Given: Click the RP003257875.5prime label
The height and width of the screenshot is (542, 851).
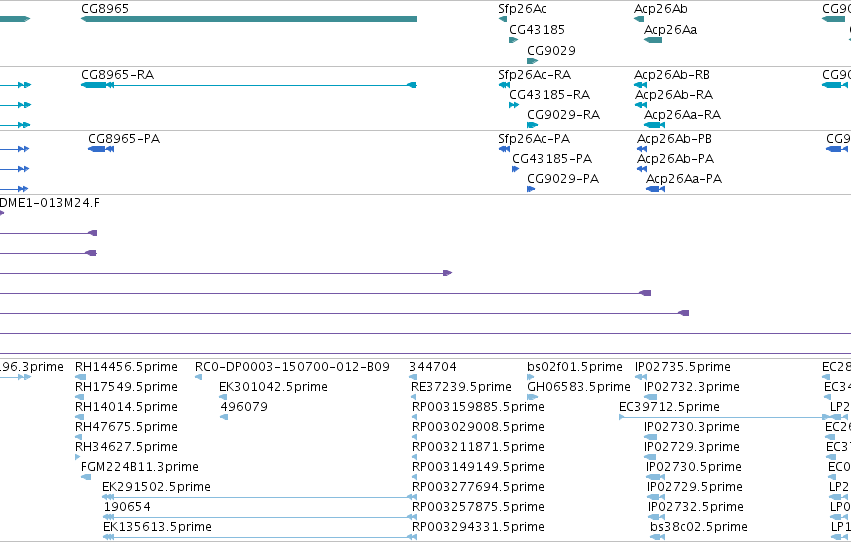Looking at the screenshot, I should click(x=478, y=507).
